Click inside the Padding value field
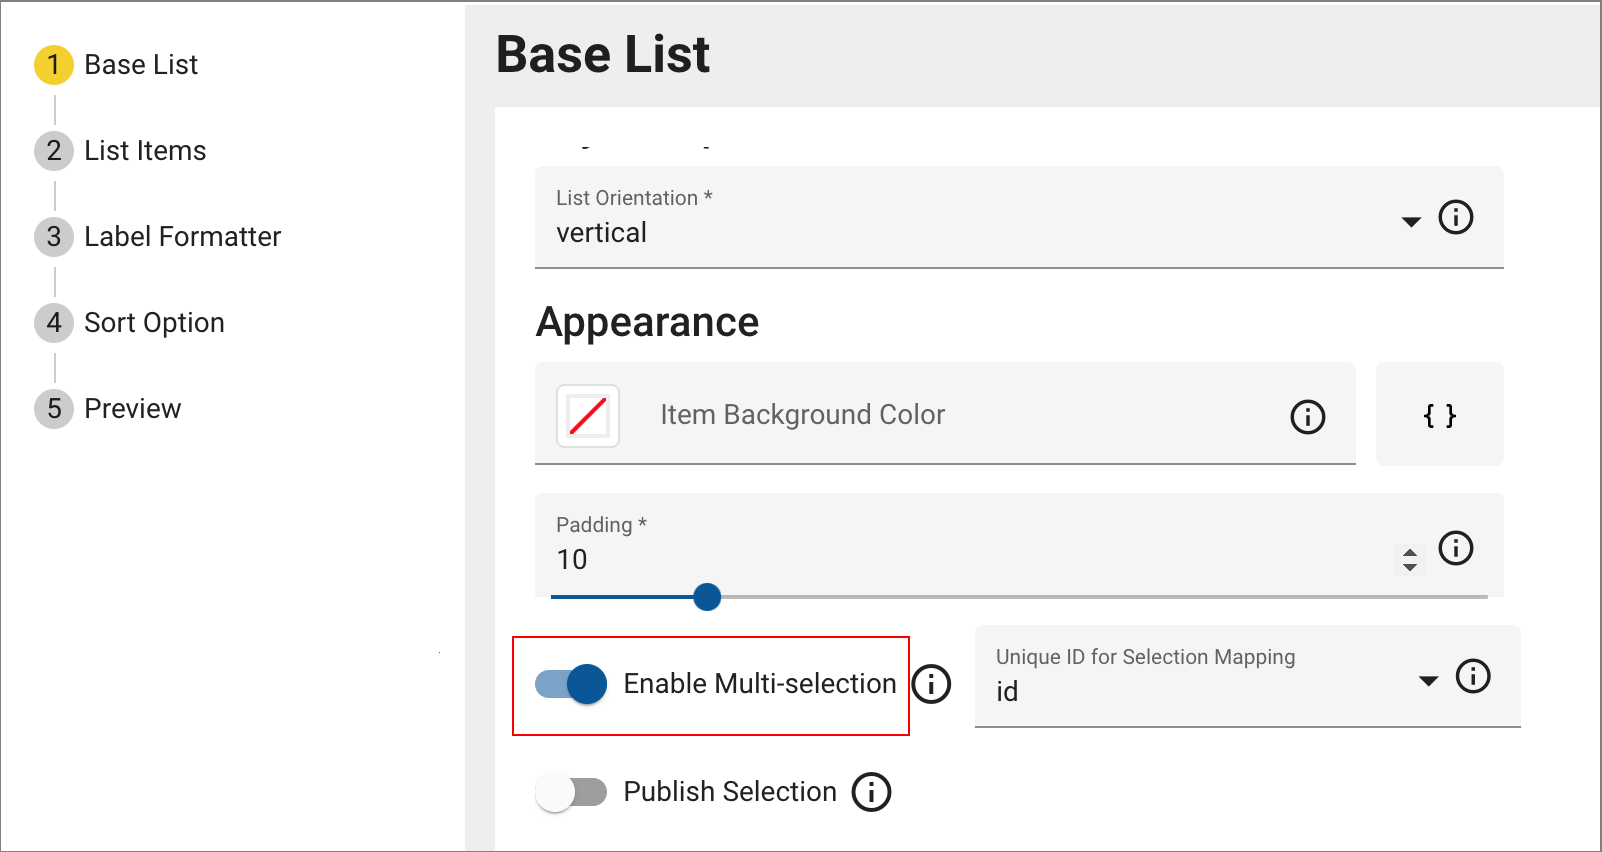 click(x=700, y=560)
